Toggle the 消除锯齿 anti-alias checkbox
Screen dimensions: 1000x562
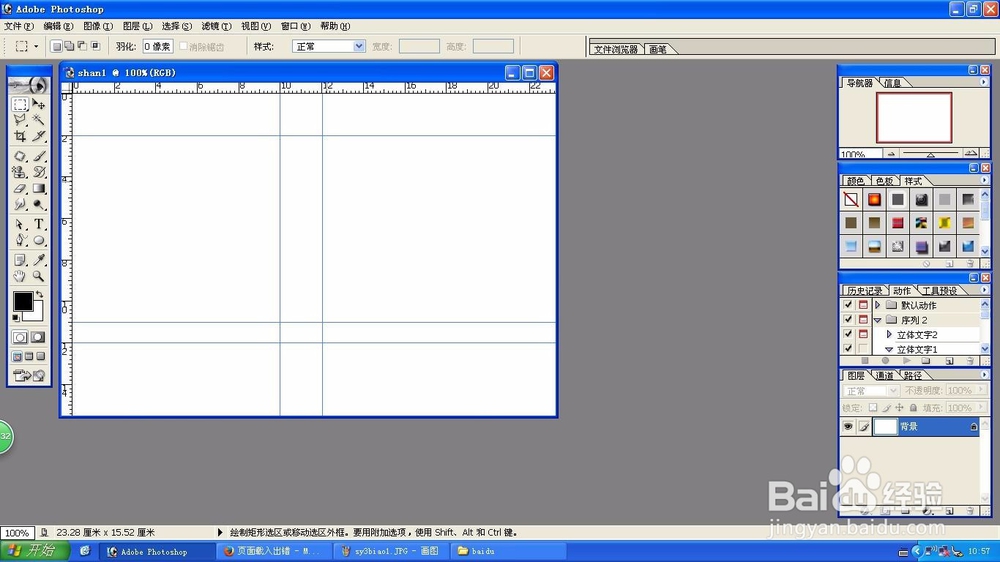tap(183, 46)
